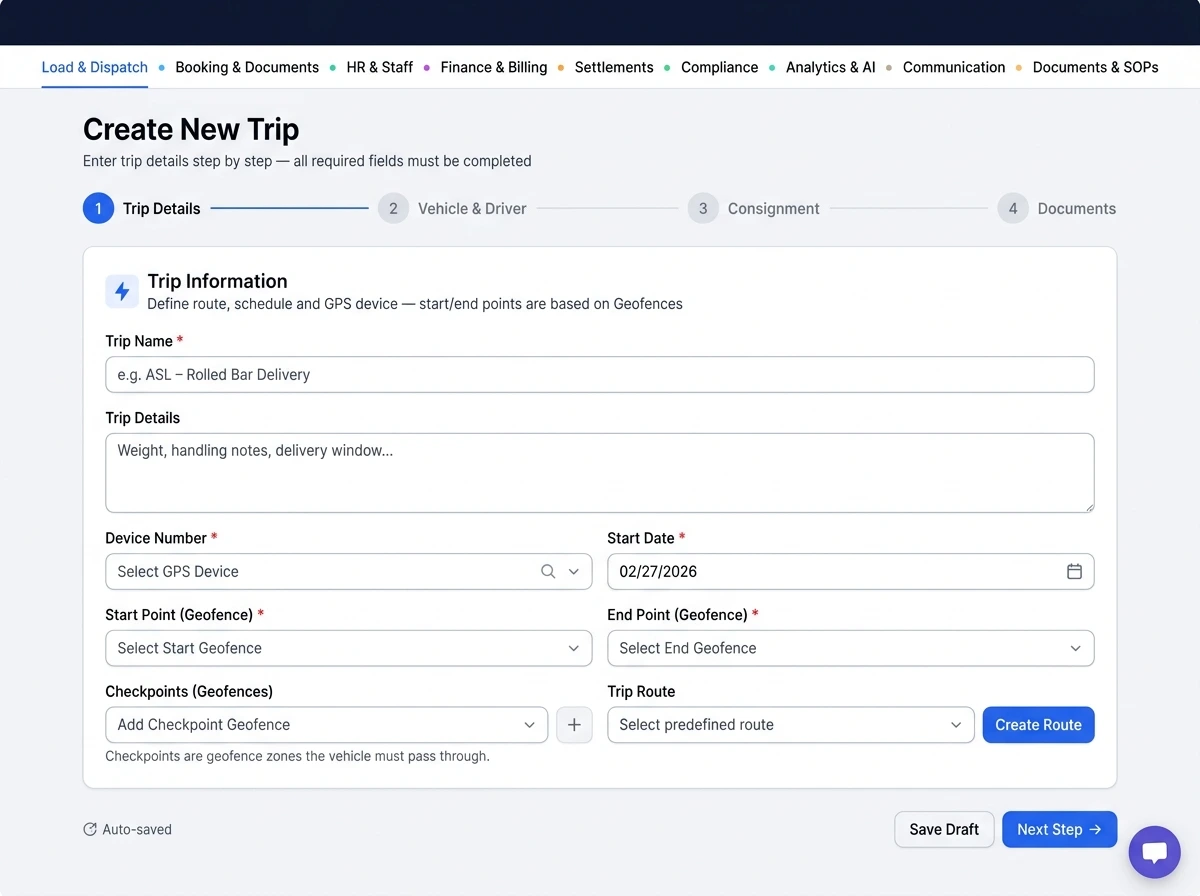Click the plus button to add checkpoint
Screen dimensions: 1200x896
point(574,725)
